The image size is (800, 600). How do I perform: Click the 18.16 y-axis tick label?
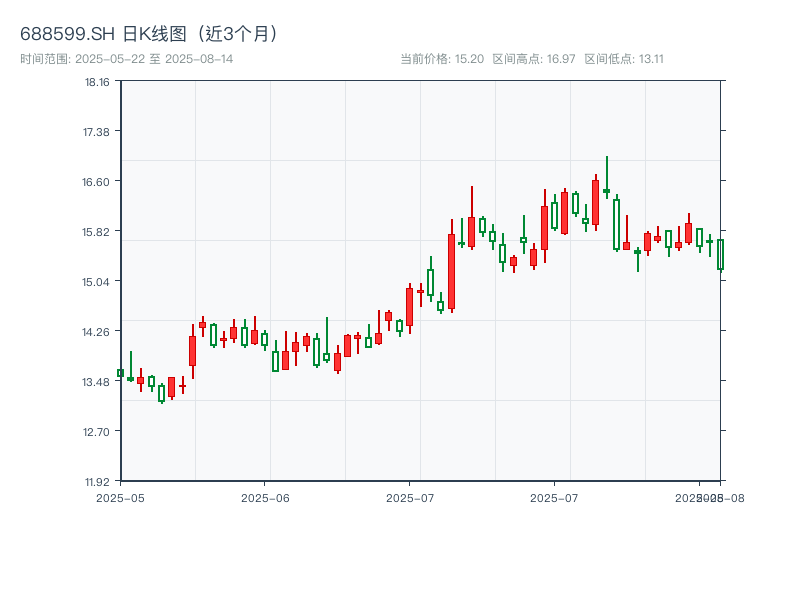point(97,82)
